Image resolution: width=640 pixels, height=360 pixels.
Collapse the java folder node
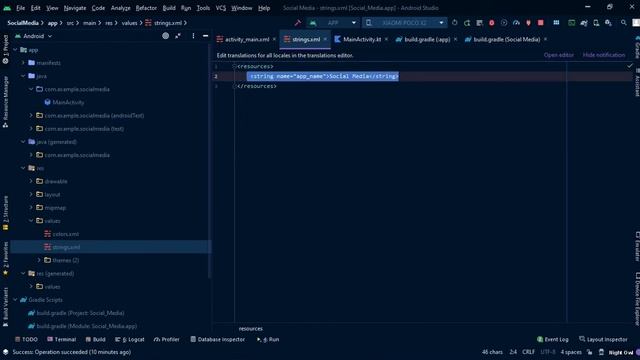(x=23, y=76)
